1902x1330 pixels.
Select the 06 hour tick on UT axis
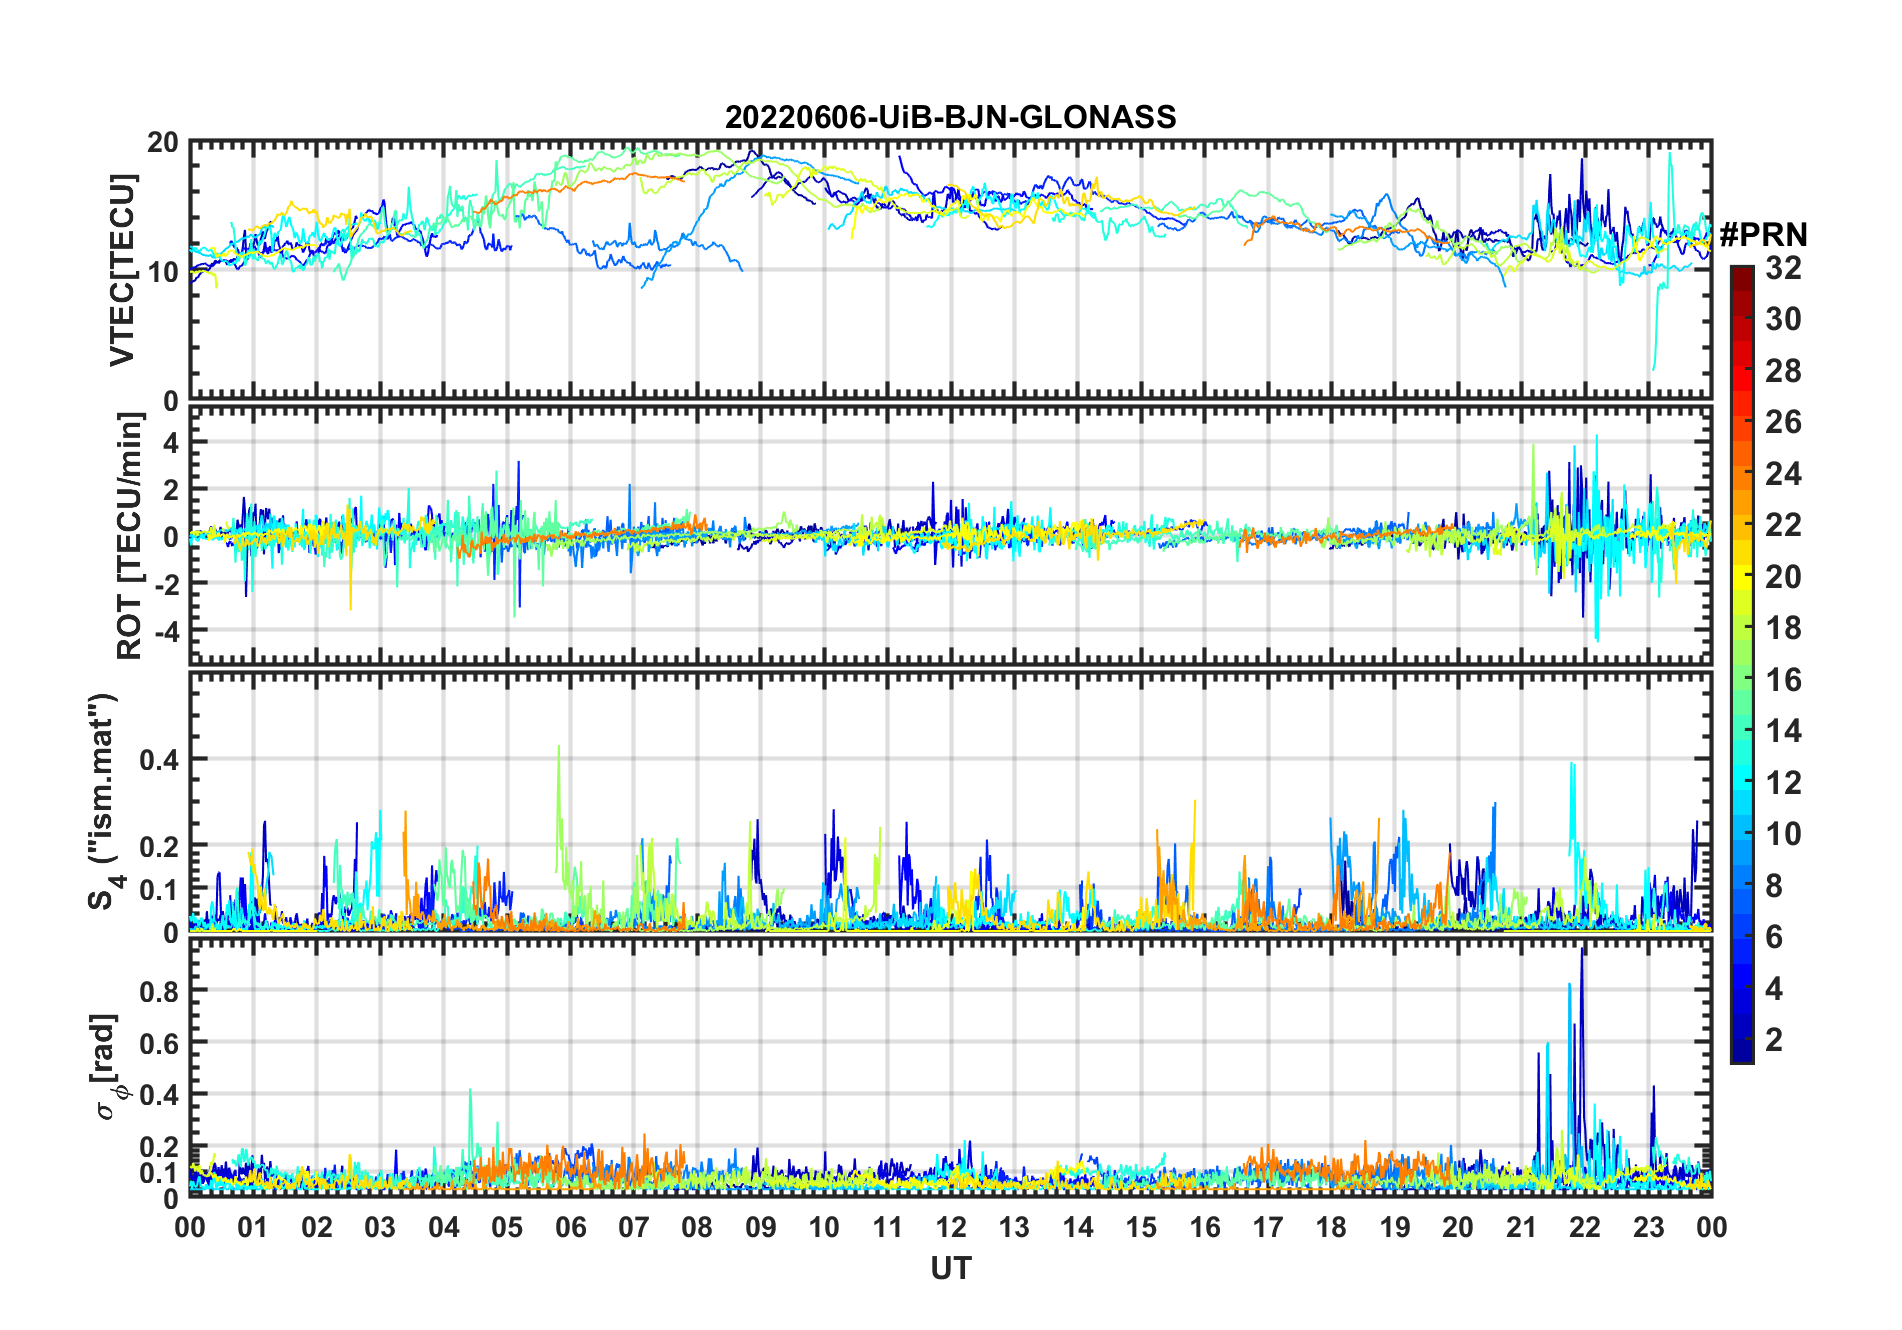[570, 1227]
